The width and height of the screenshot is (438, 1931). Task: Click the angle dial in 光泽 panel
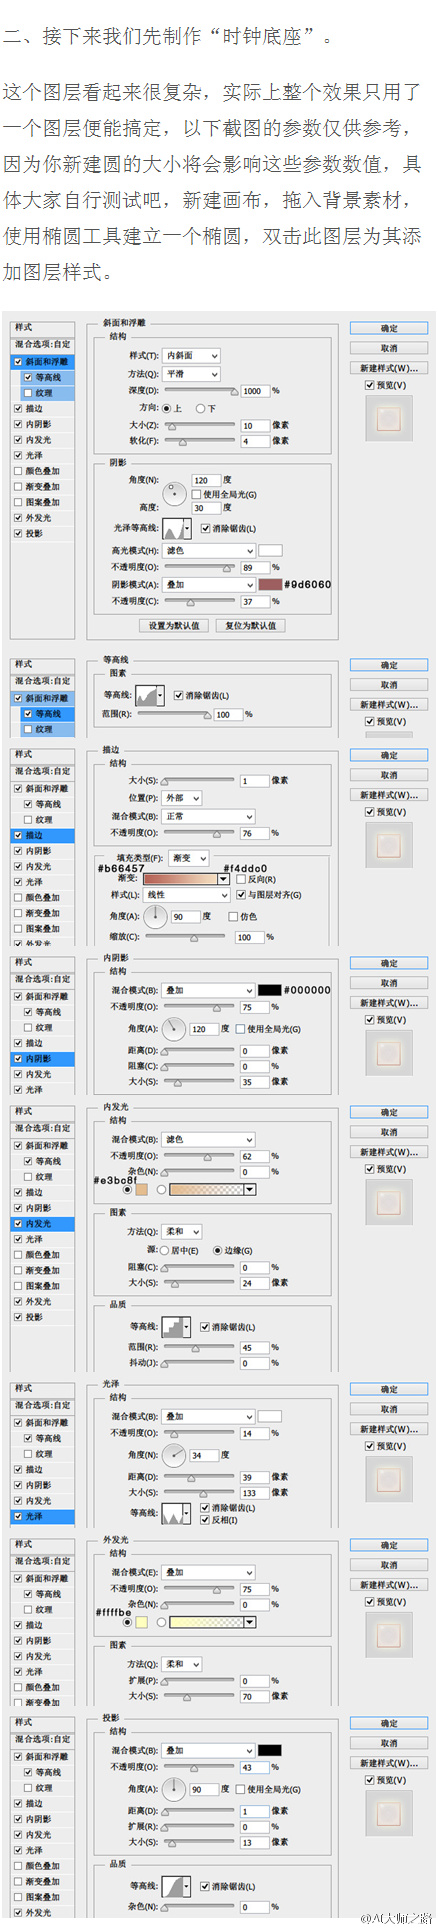(x=174, y=1455)
